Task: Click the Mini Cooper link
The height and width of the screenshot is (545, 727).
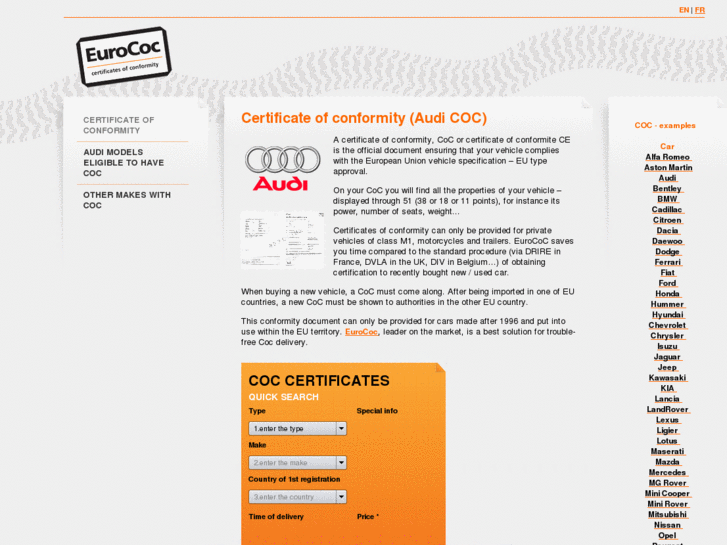Action: click(x=668, y=494)
